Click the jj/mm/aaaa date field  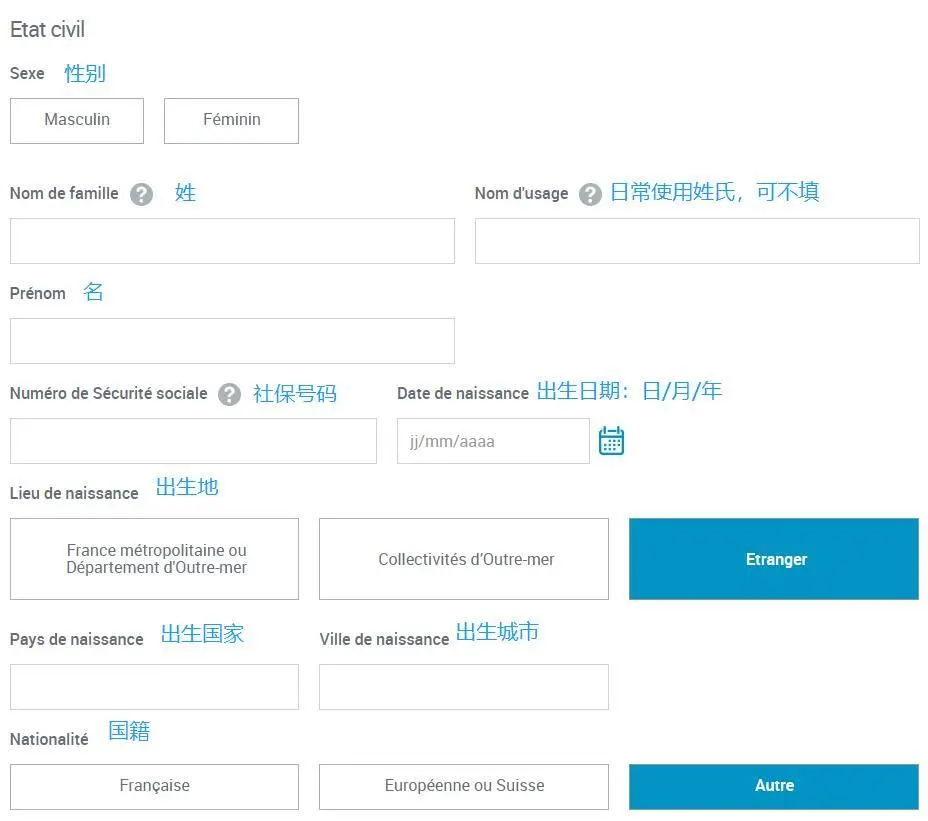pyautogui.click(x=492, y=440)
